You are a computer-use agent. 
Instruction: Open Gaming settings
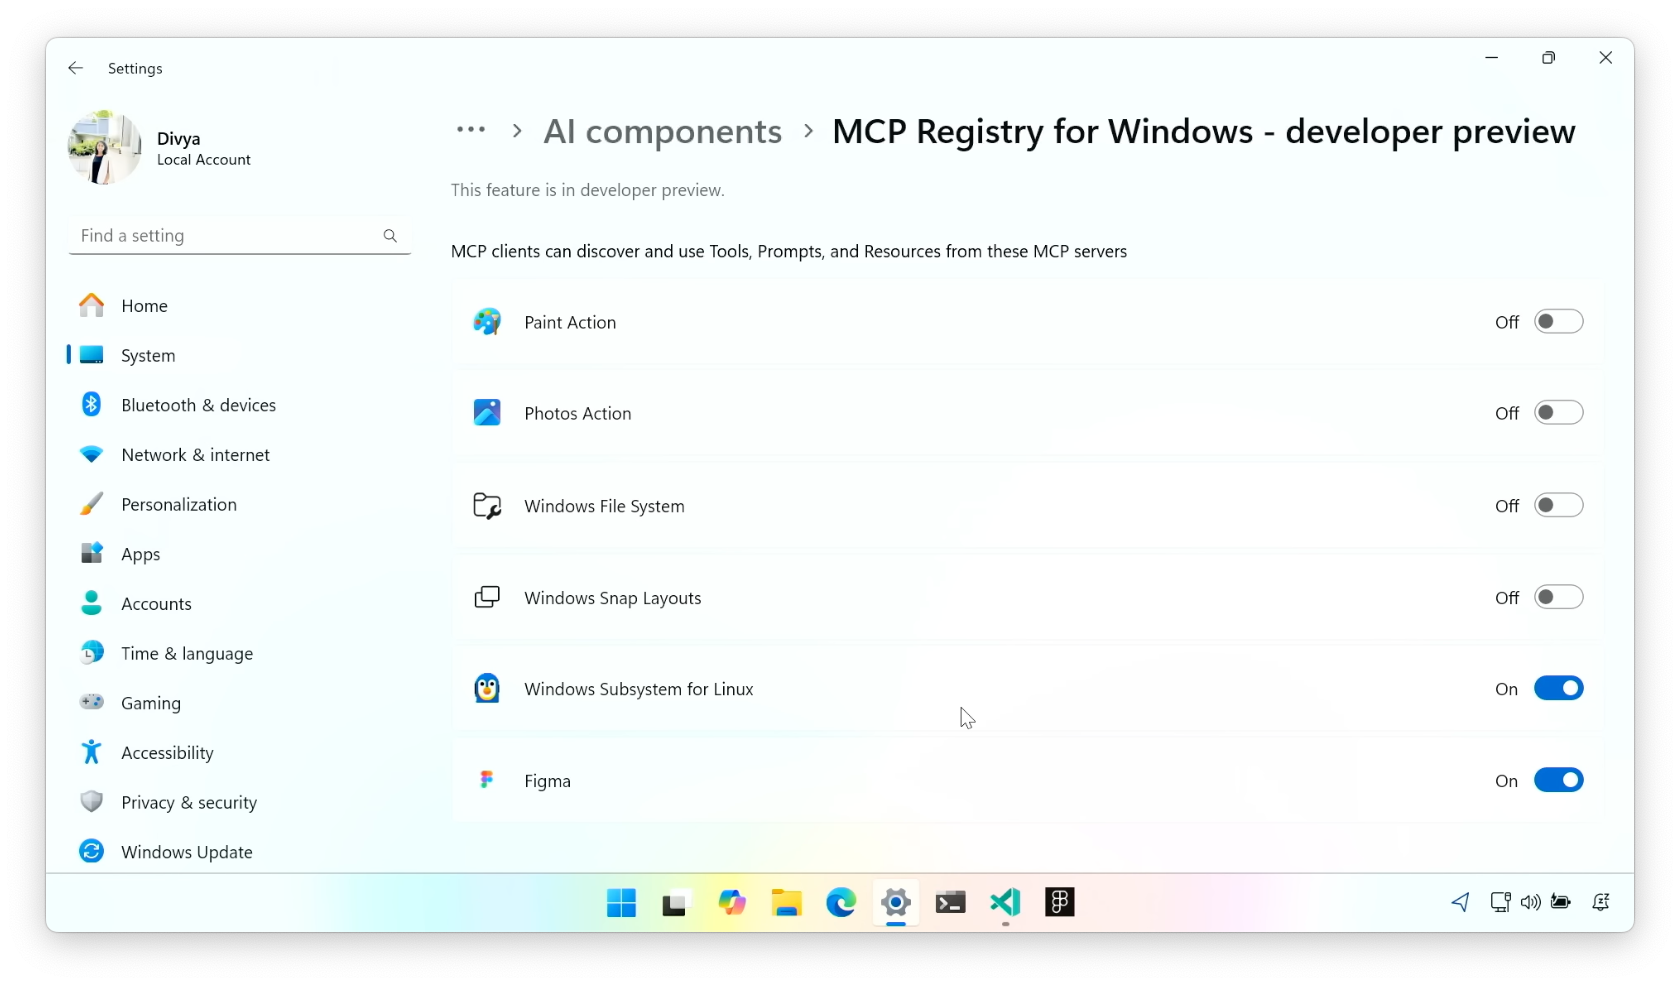pos(240,703)
